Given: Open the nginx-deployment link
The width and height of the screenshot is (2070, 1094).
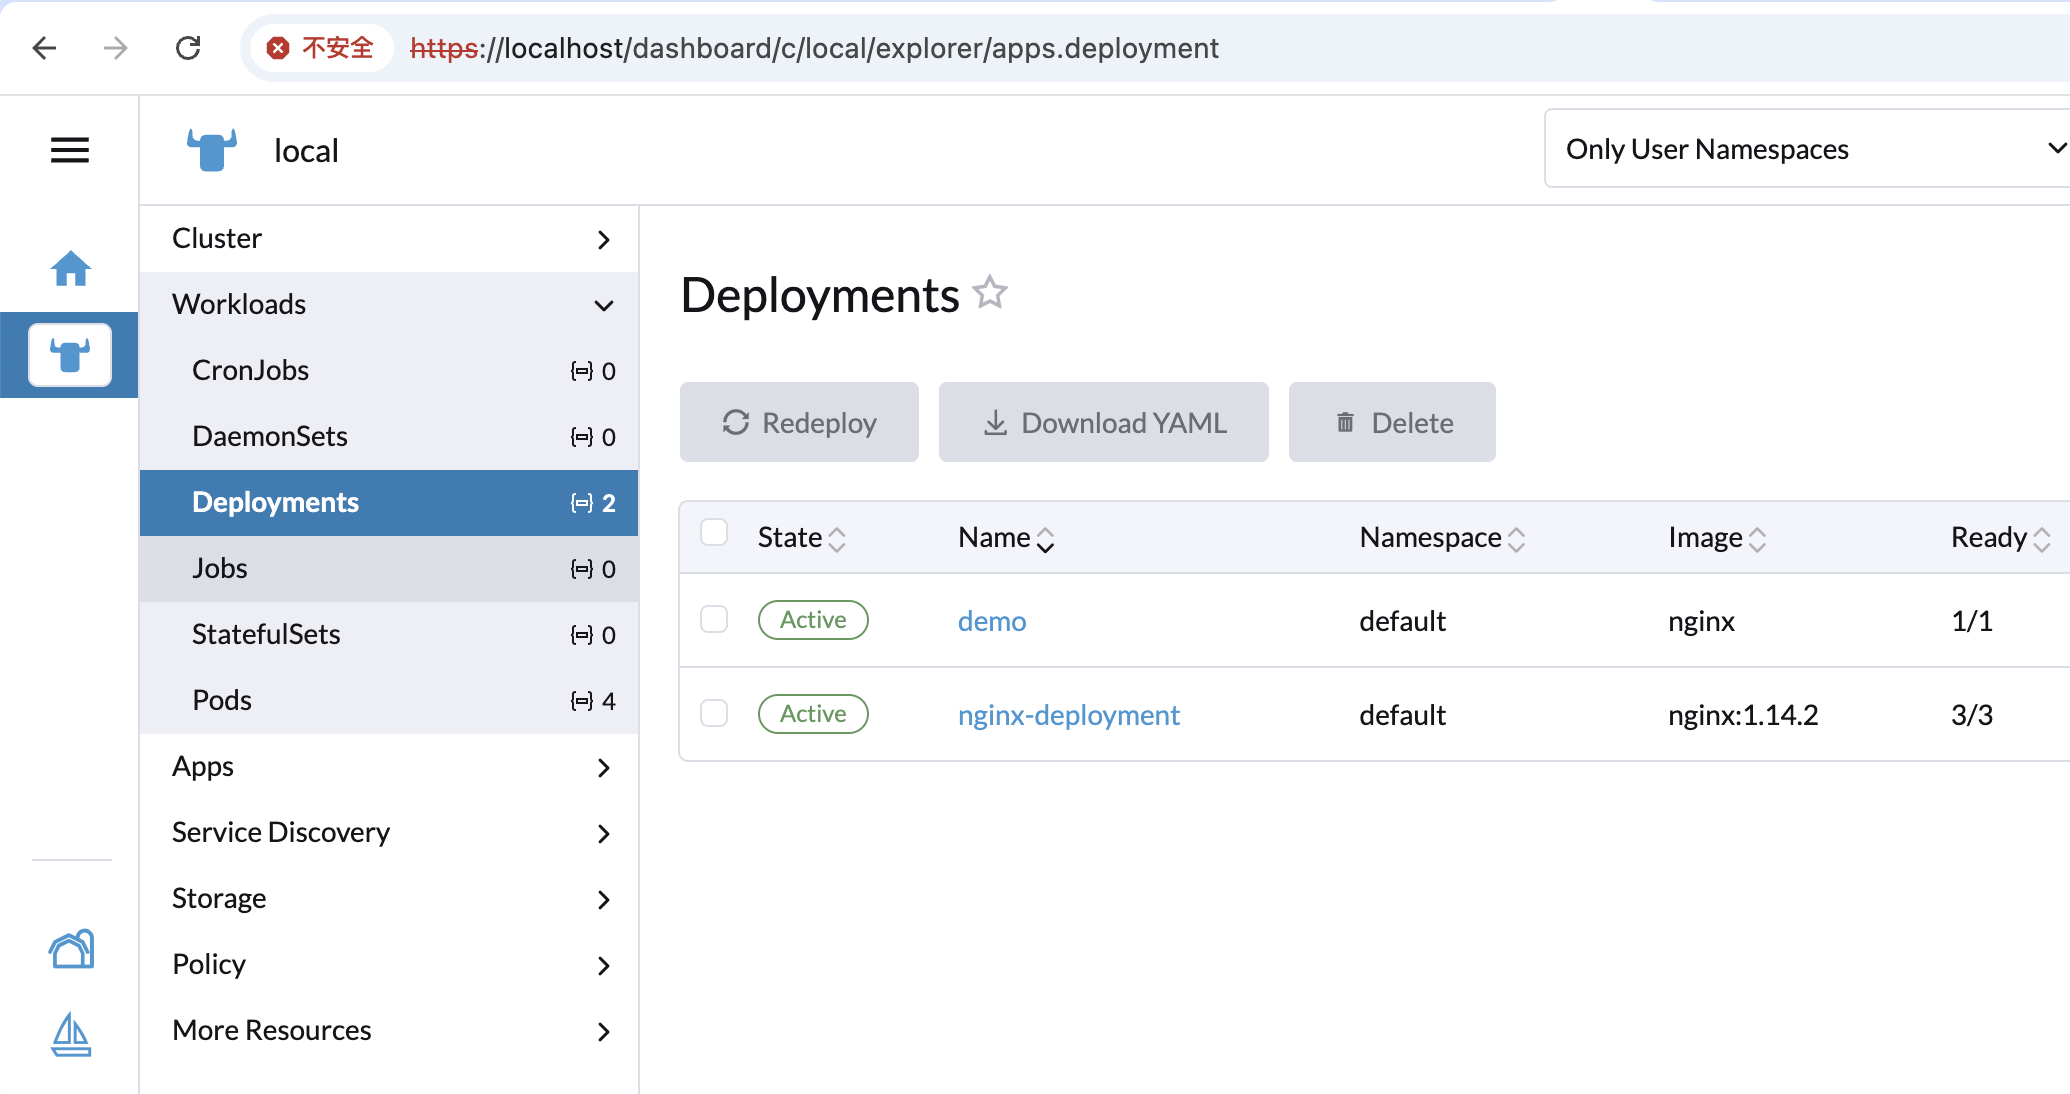Looking at the screenshot, I should coord(1069,715).
